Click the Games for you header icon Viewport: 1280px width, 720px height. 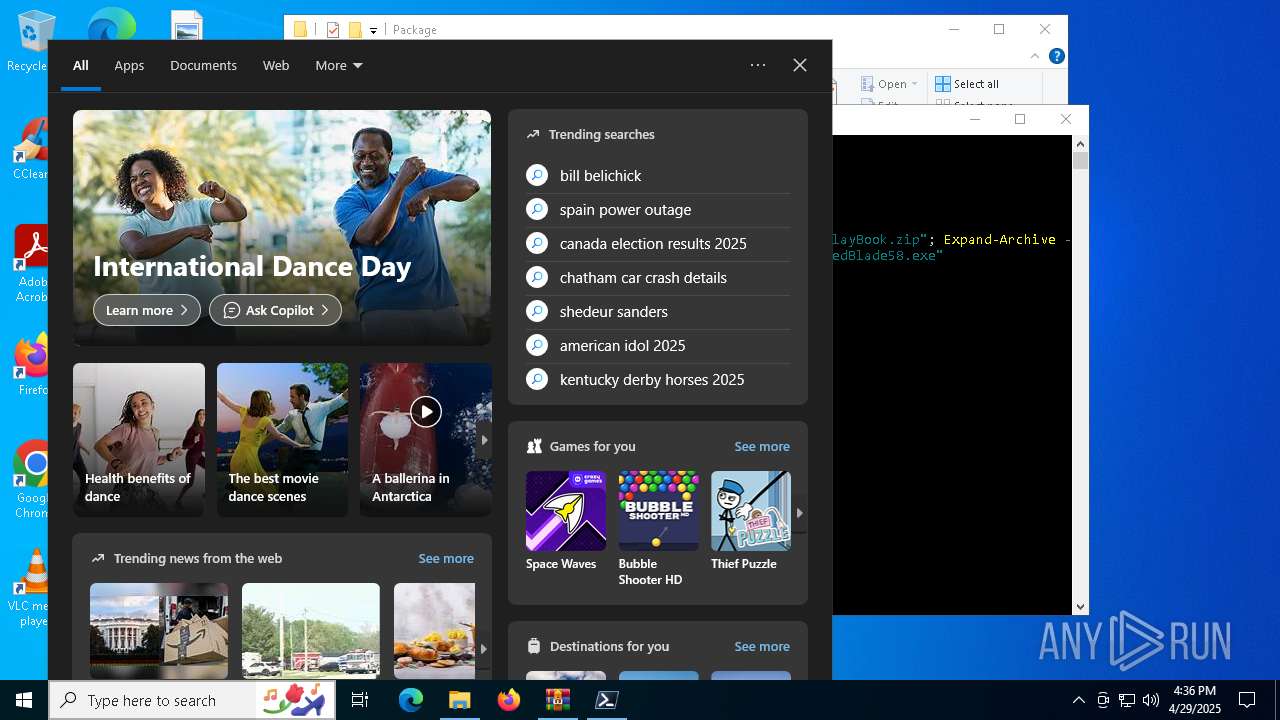534,447
